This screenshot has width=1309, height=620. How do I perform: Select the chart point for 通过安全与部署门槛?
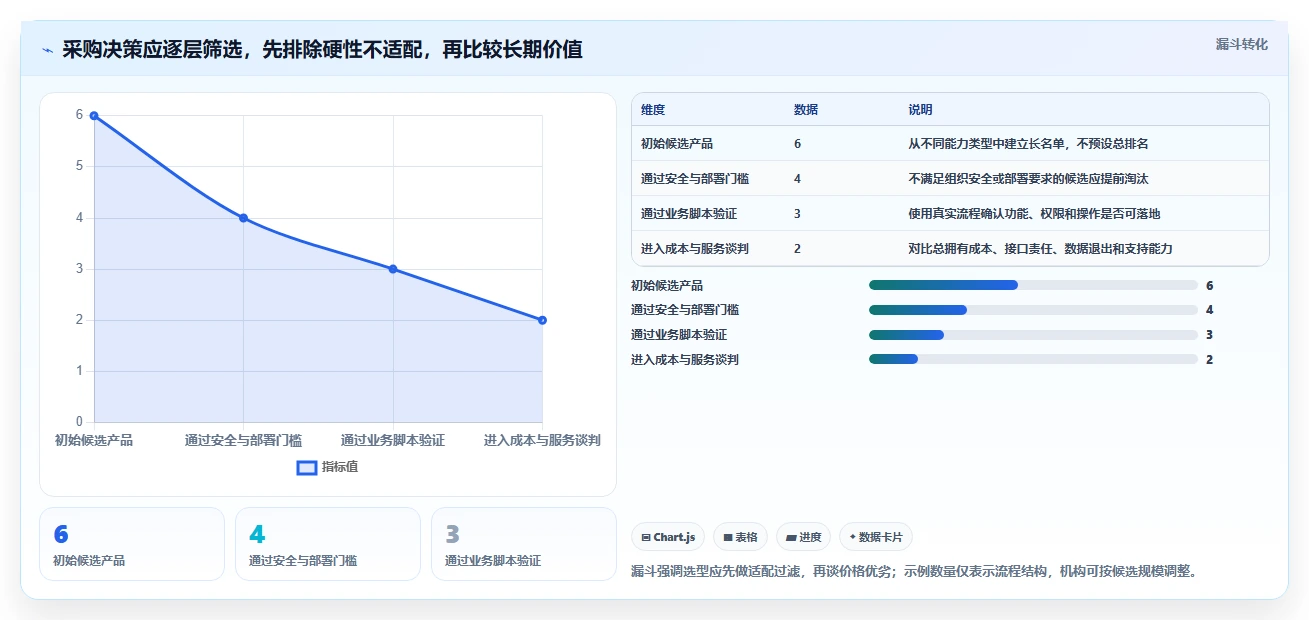243,218
